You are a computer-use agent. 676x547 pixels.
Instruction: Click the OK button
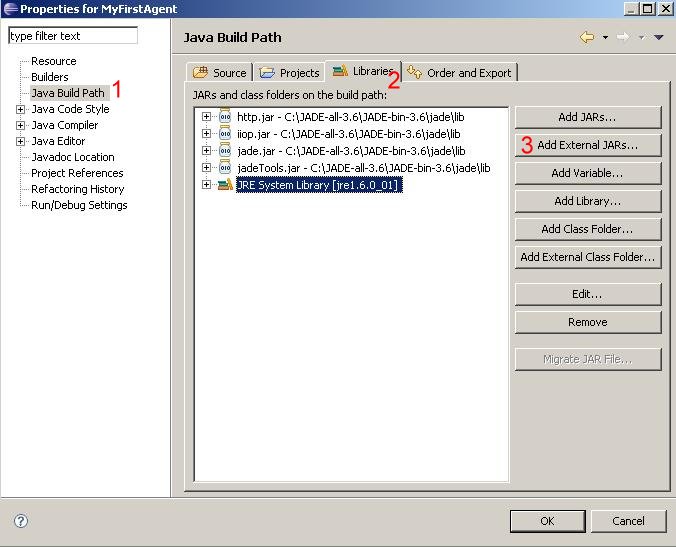tap(546, 521)
